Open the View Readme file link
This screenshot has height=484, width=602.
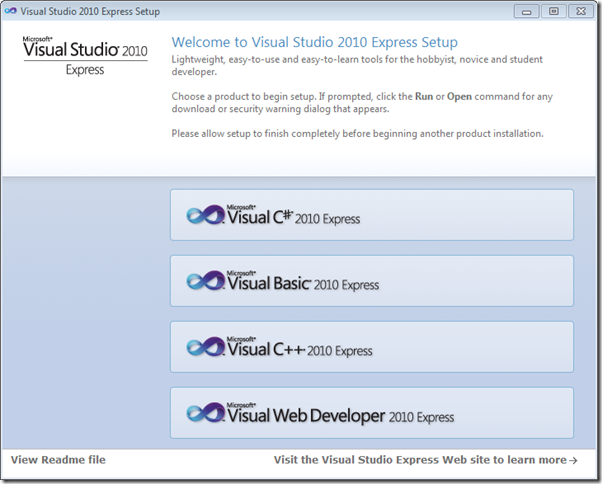click(x=58, y=460)
